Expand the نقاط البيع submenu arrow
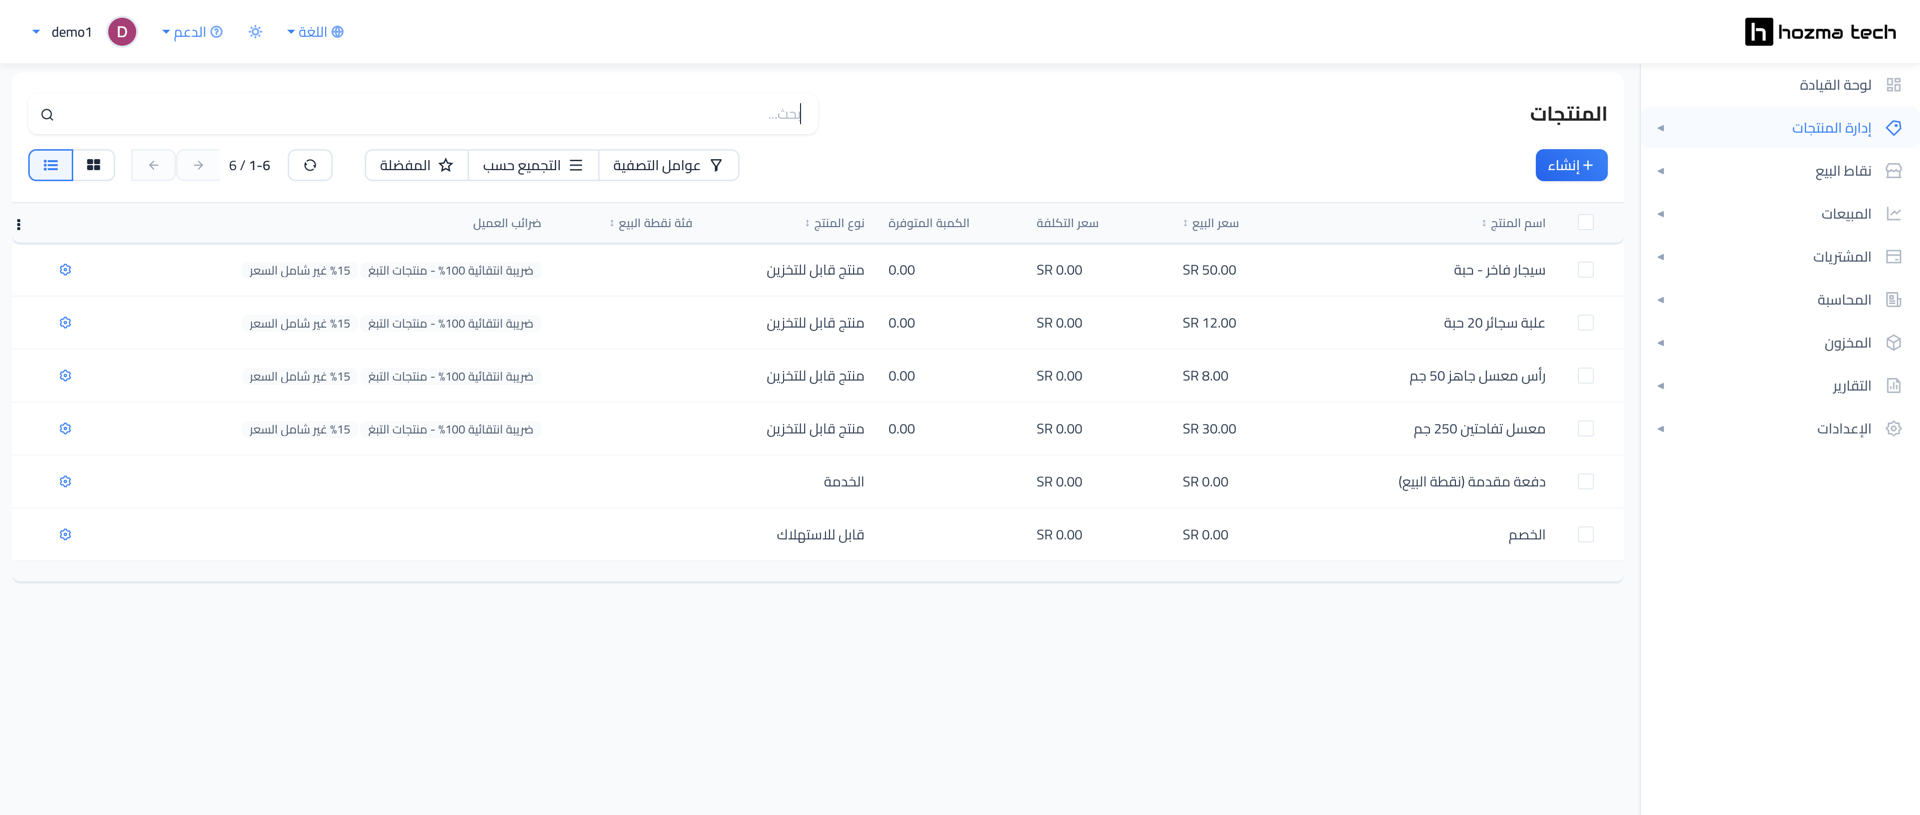This screenshot has height=815, width=1920. (x=1661, y=171)
